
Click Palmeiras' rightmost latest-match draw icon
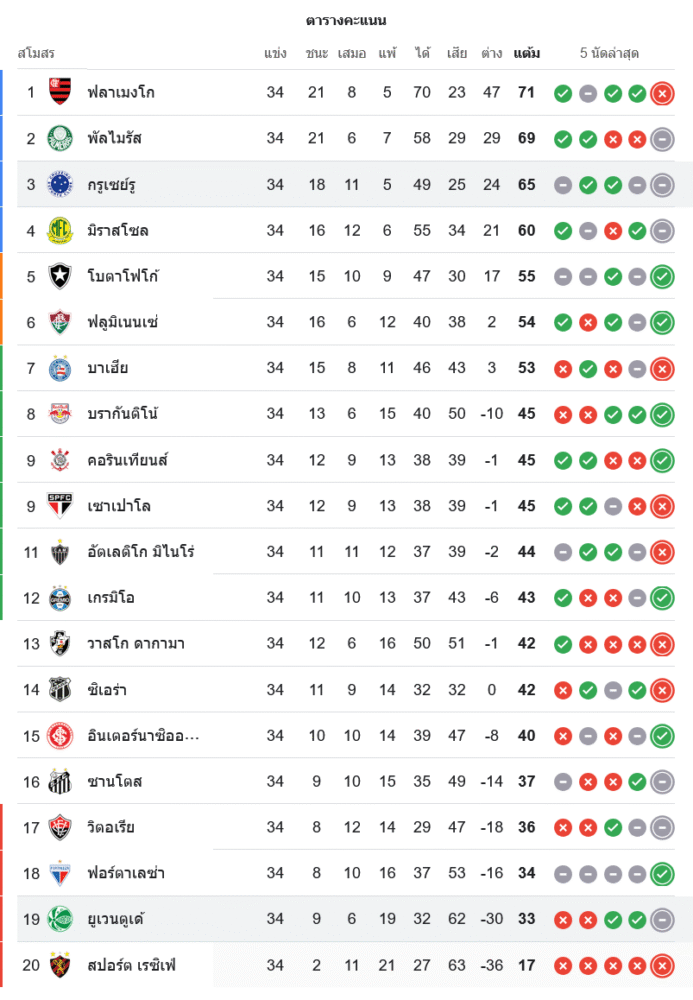(x=661, y=139)
